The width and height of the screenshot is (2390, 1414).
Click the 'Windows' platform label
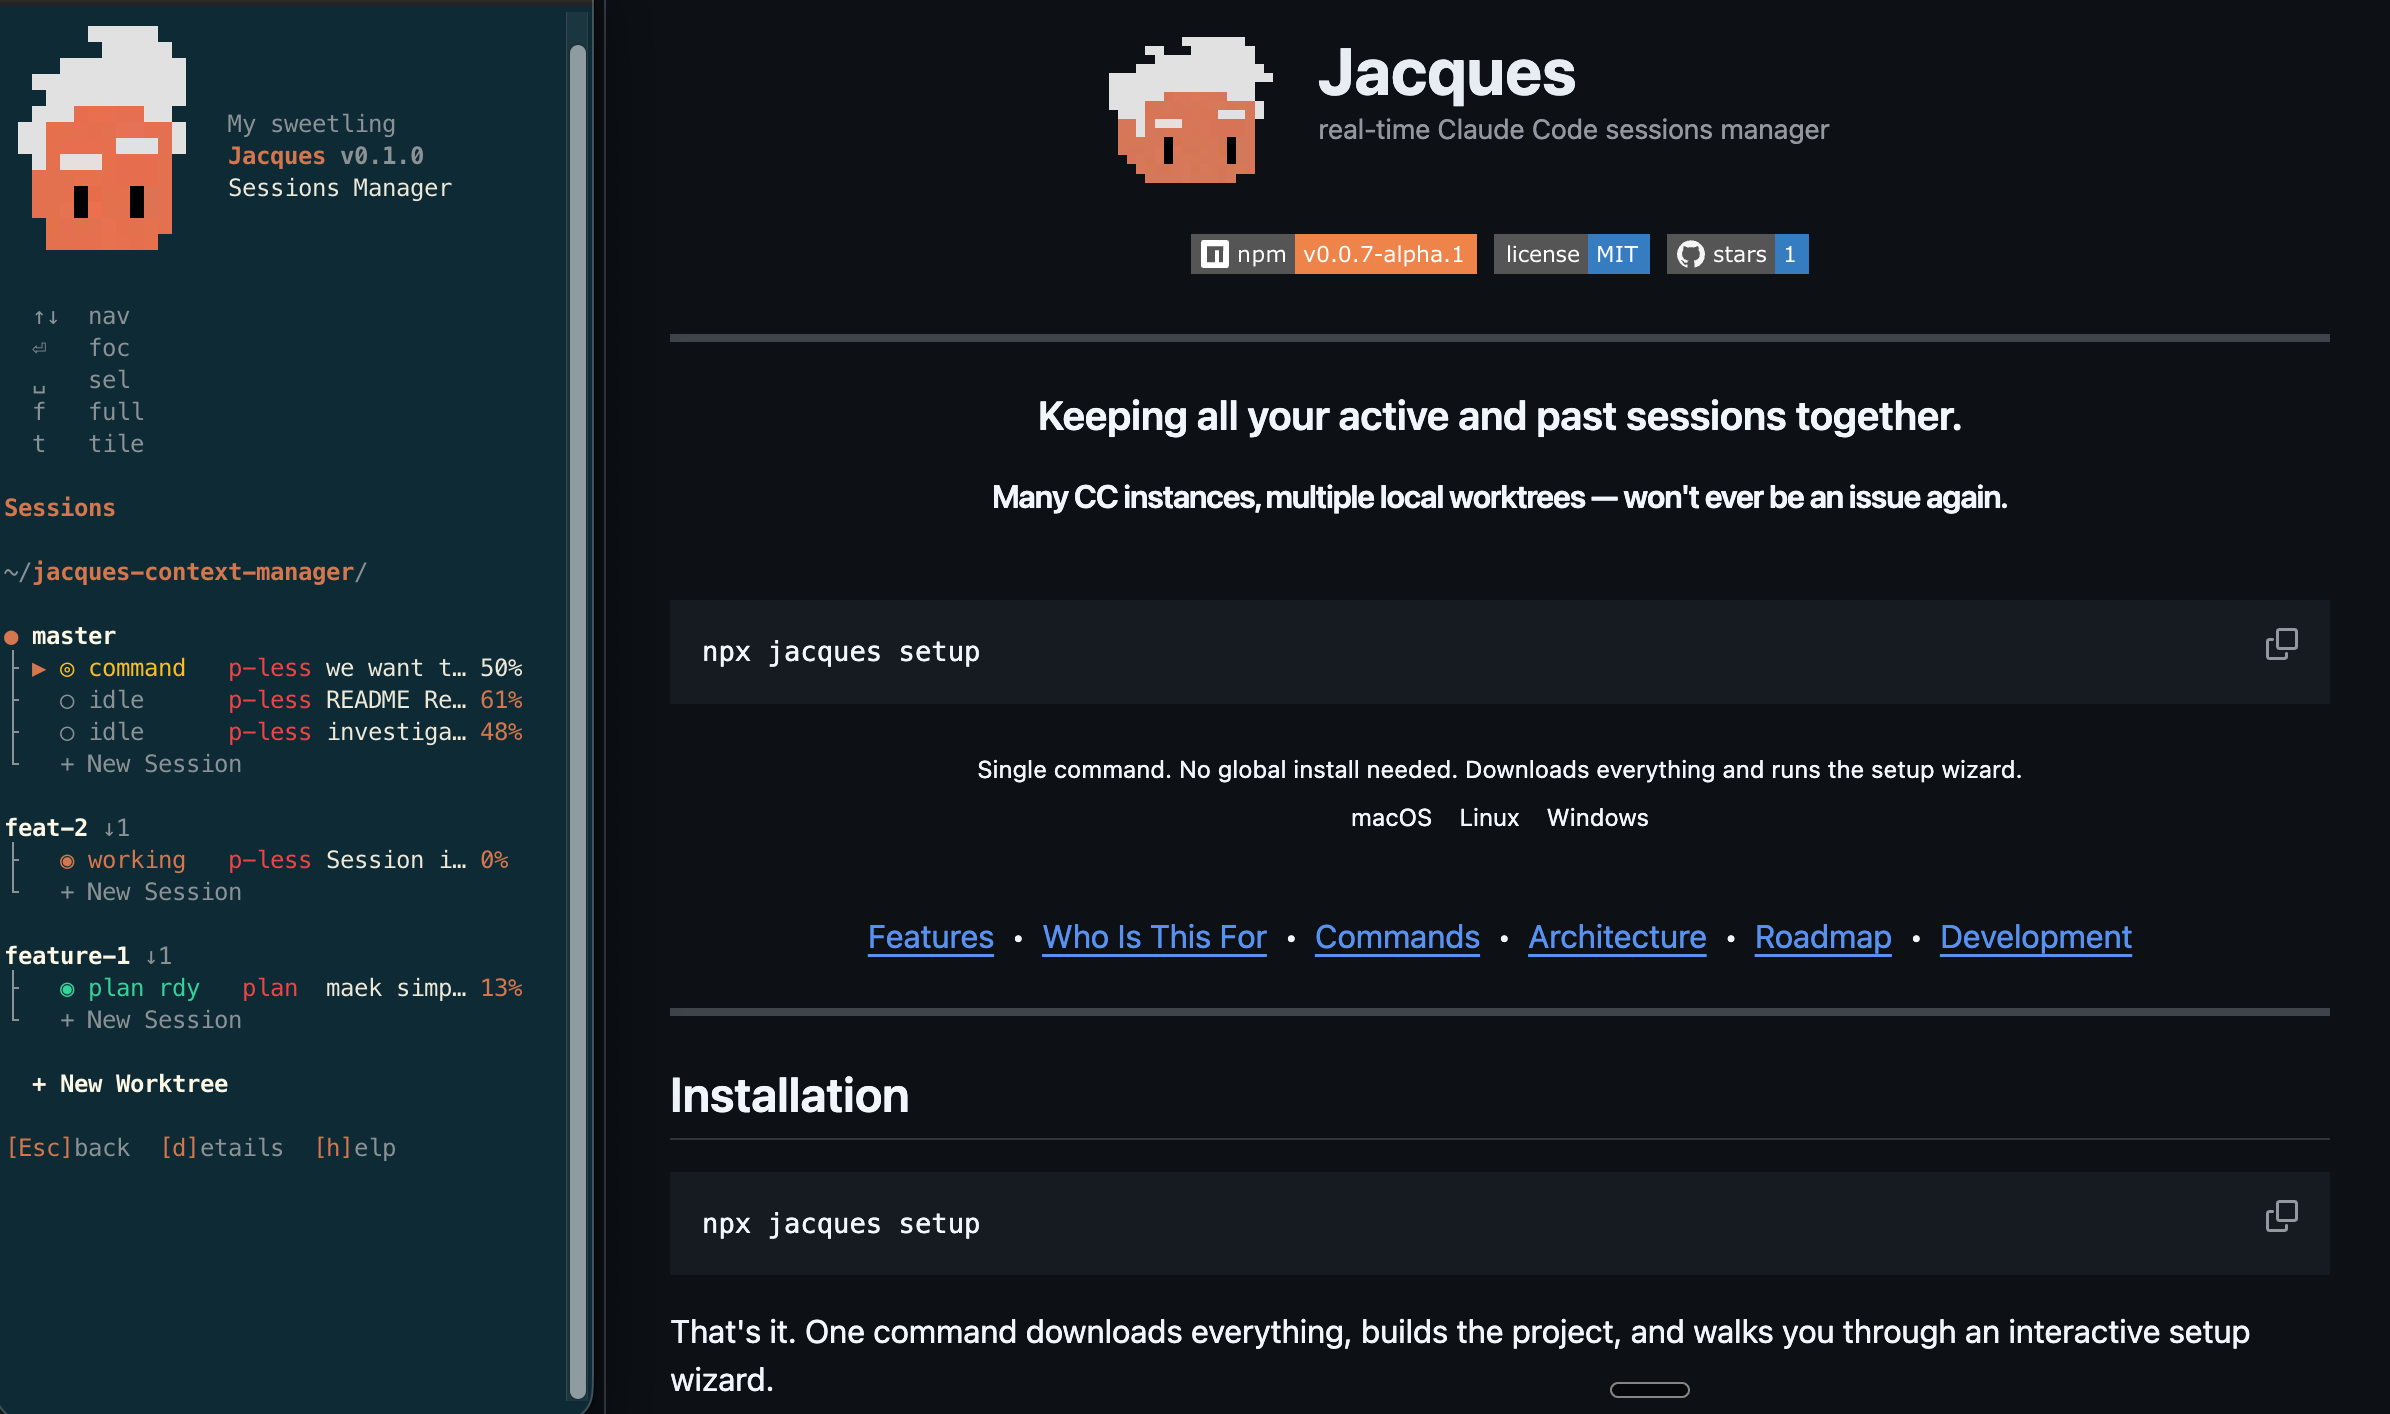(x=1597, y=818)
